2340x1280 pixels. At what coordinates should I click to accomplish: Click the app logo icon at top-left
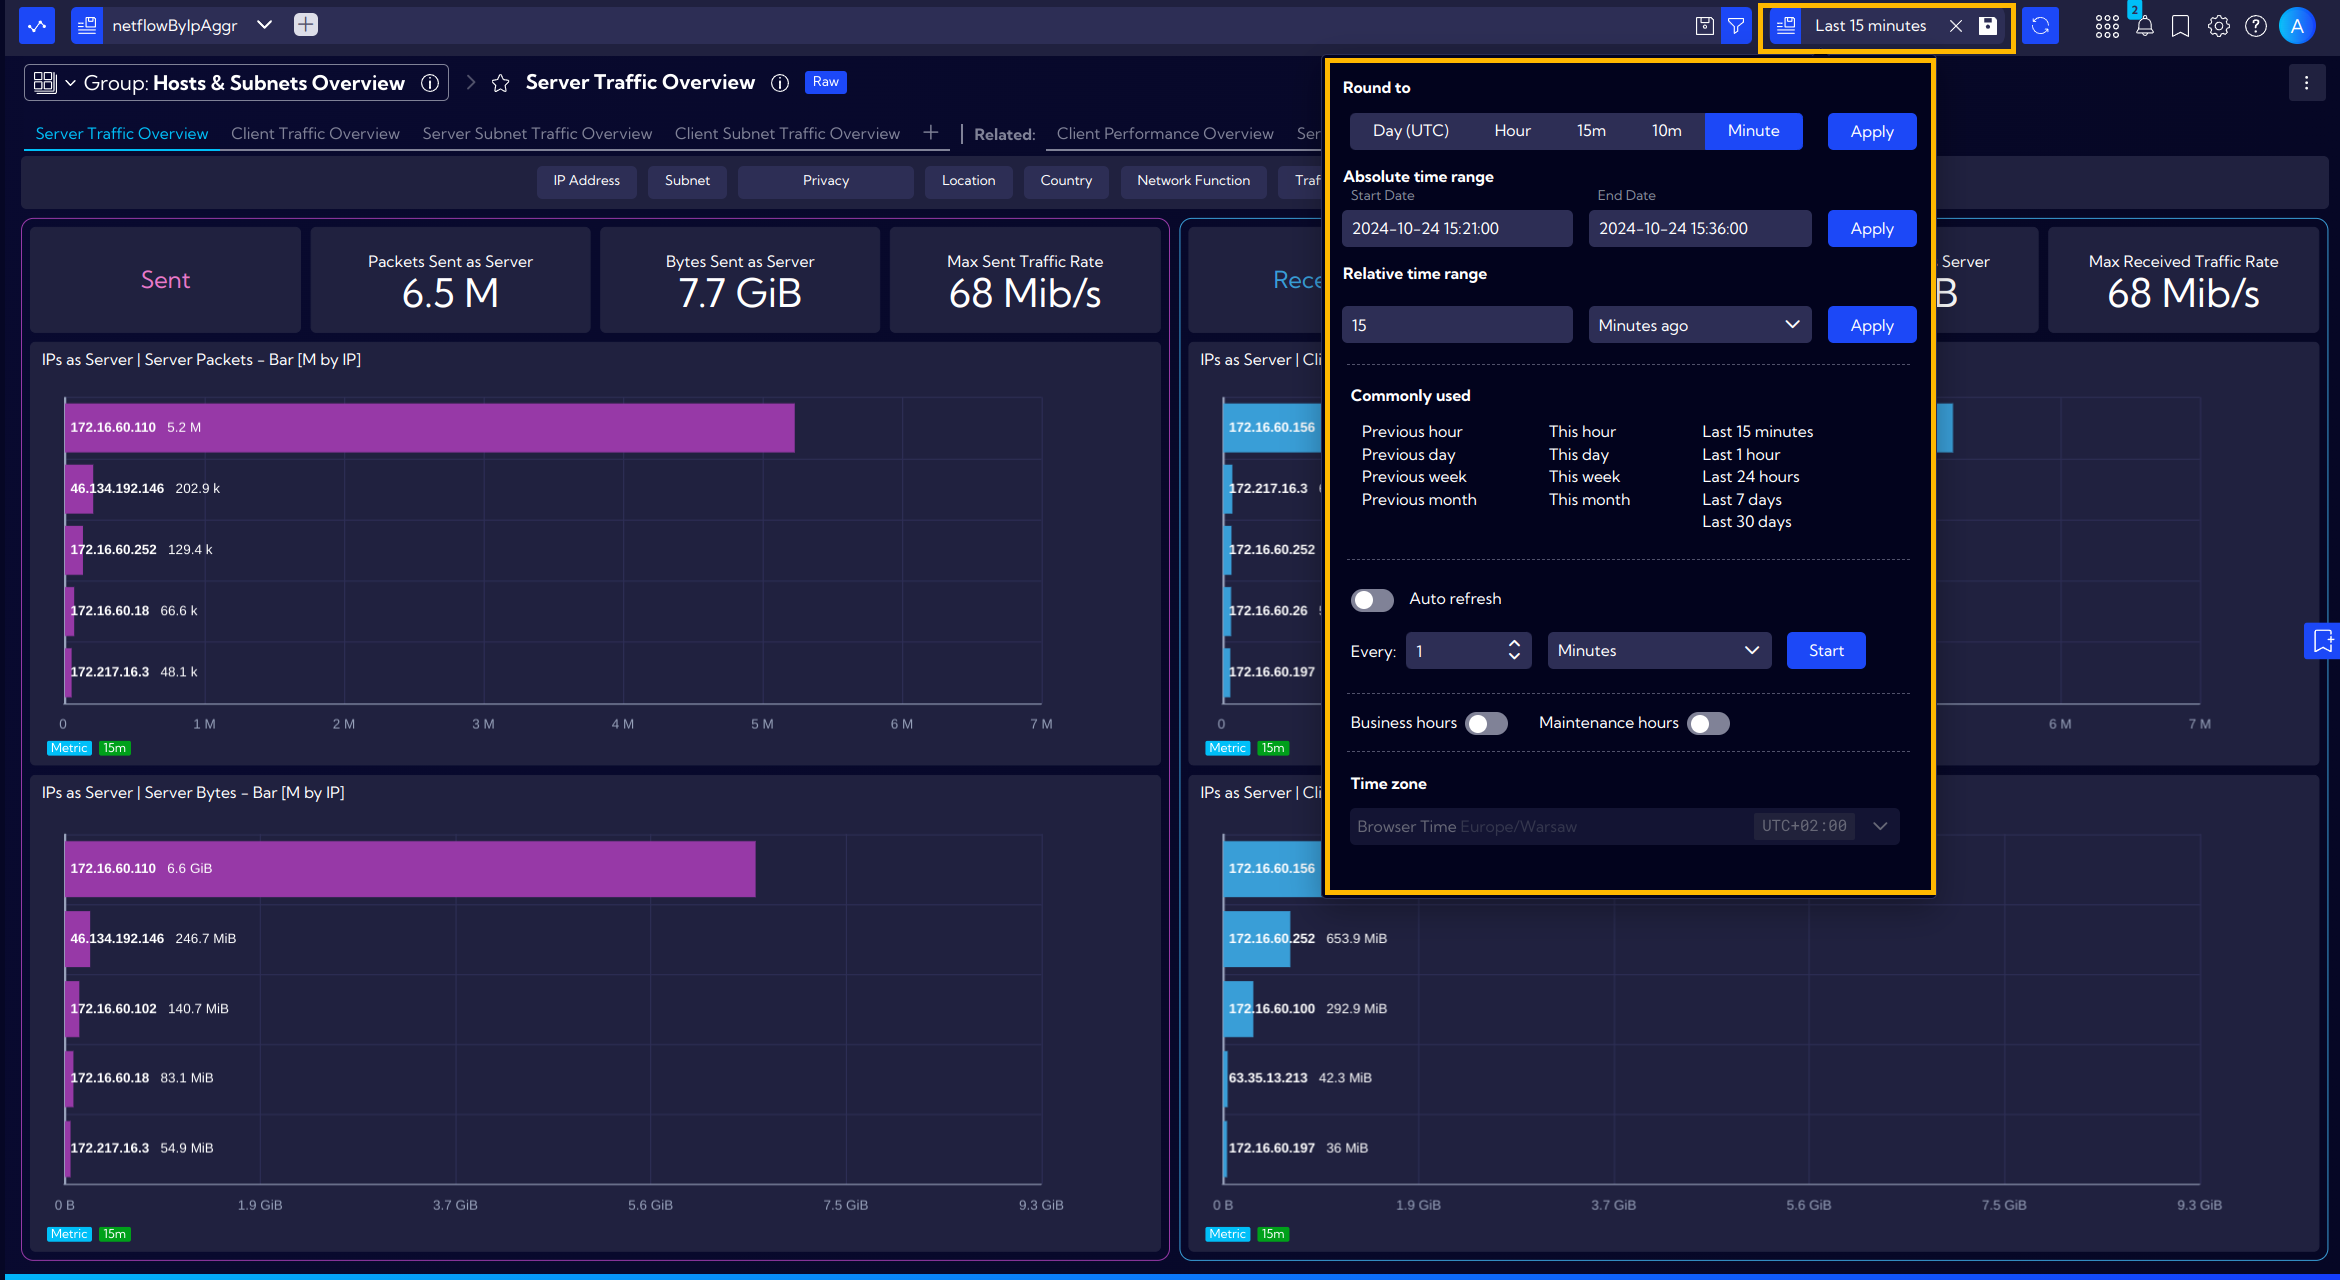[x=37, y=26]
